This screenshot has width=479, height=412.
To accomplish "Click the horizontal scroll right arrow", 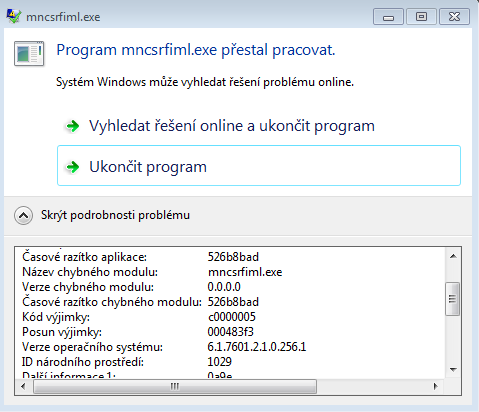I will click(x=435, y=387).
